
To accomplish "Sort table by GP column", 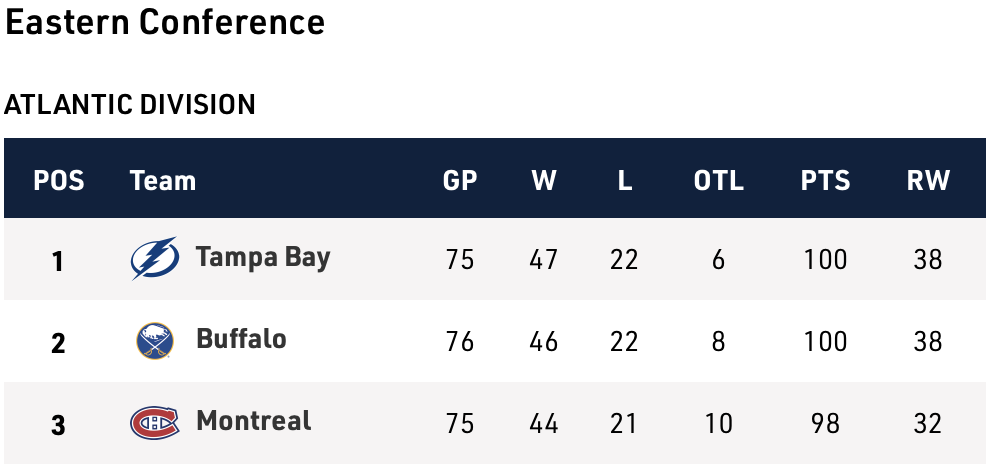I will click(460, 181).
